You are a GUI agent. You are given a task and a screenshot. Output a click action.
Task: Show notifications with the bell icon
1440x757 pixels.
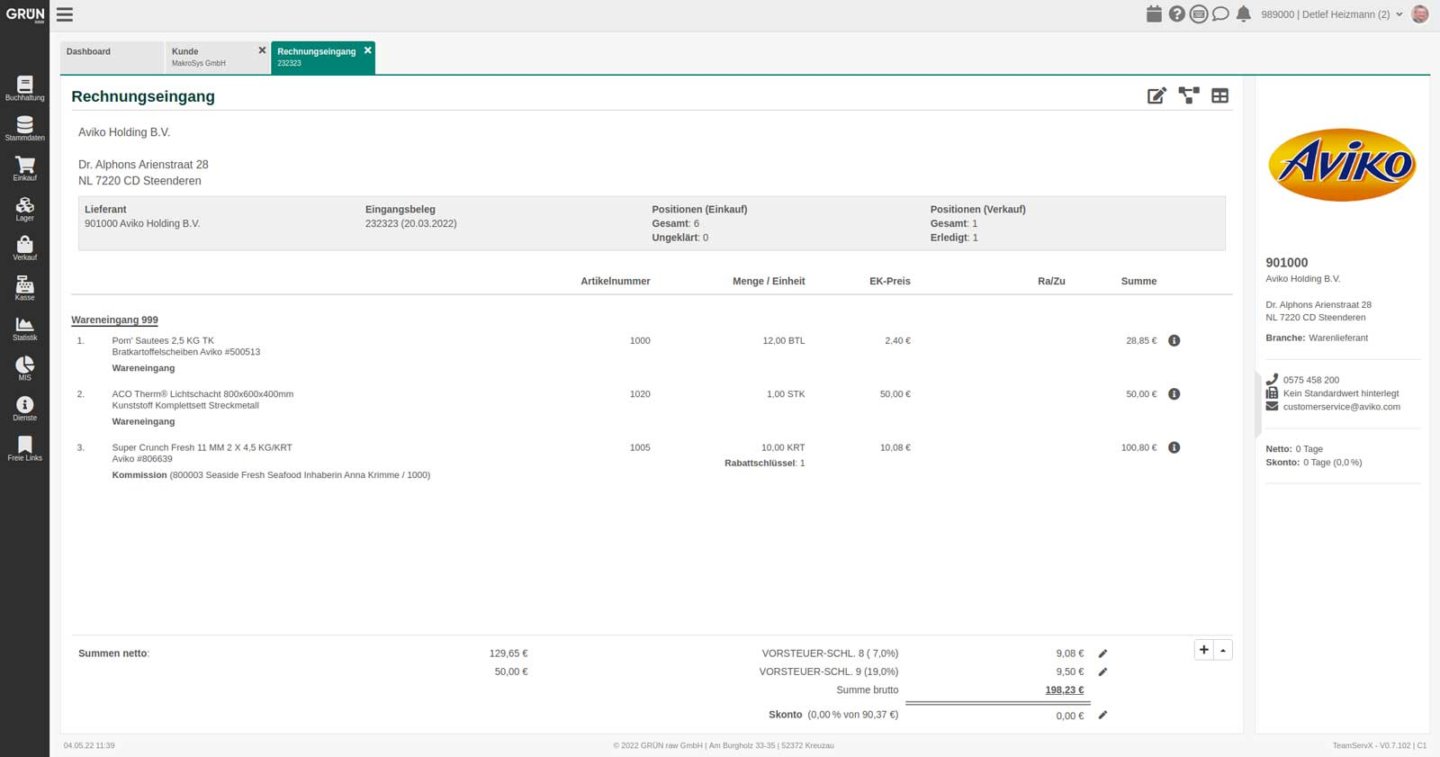1244,14
